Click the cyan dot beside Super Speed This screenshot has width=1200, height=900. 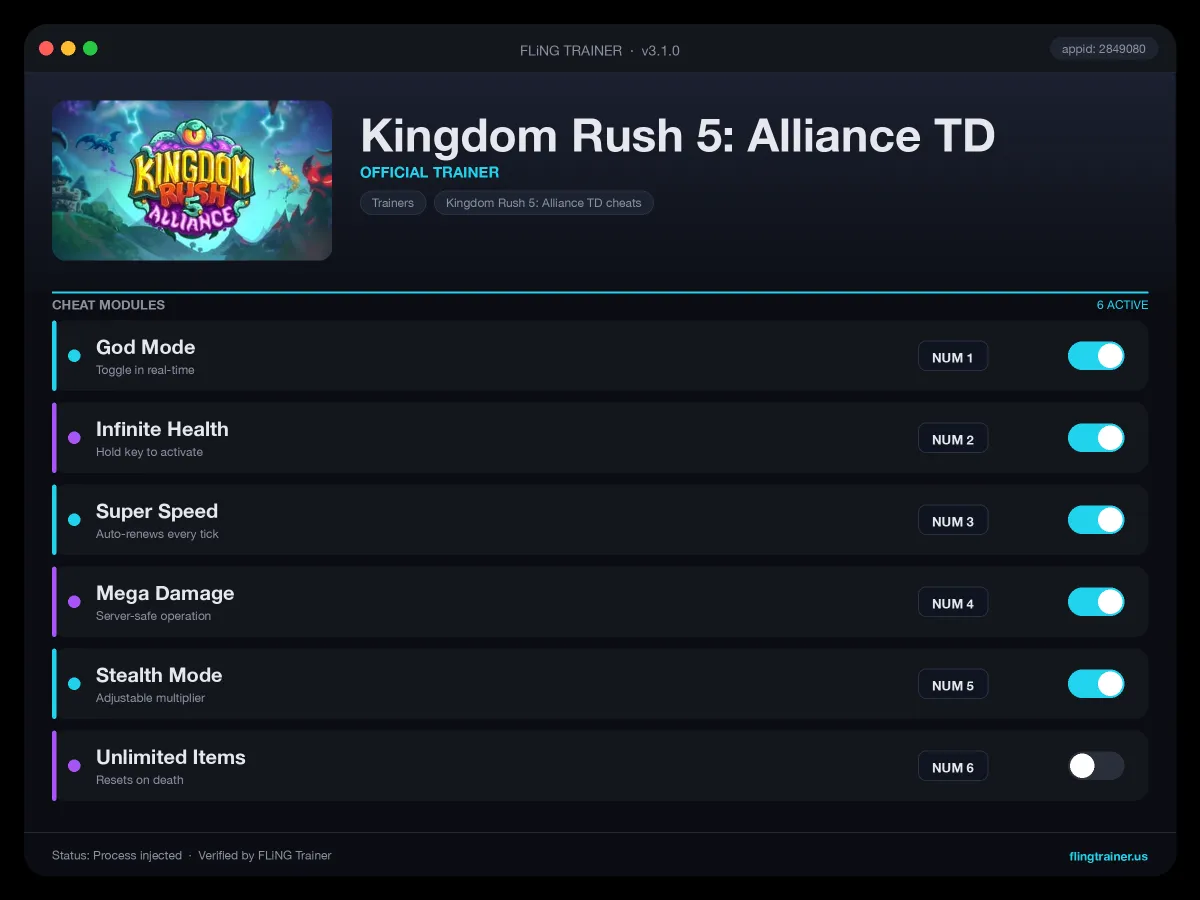point(74,520)
